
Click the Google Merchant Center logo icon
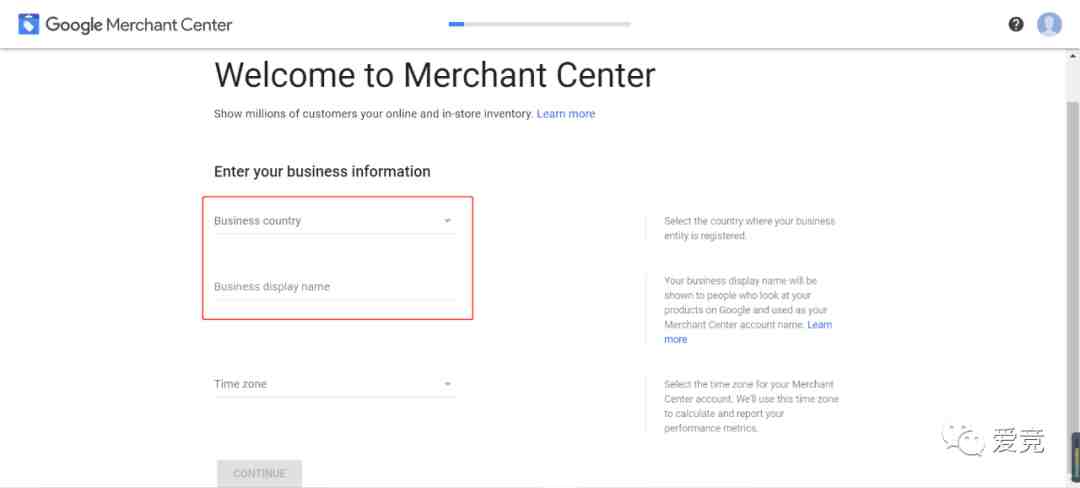click(28, 24)
